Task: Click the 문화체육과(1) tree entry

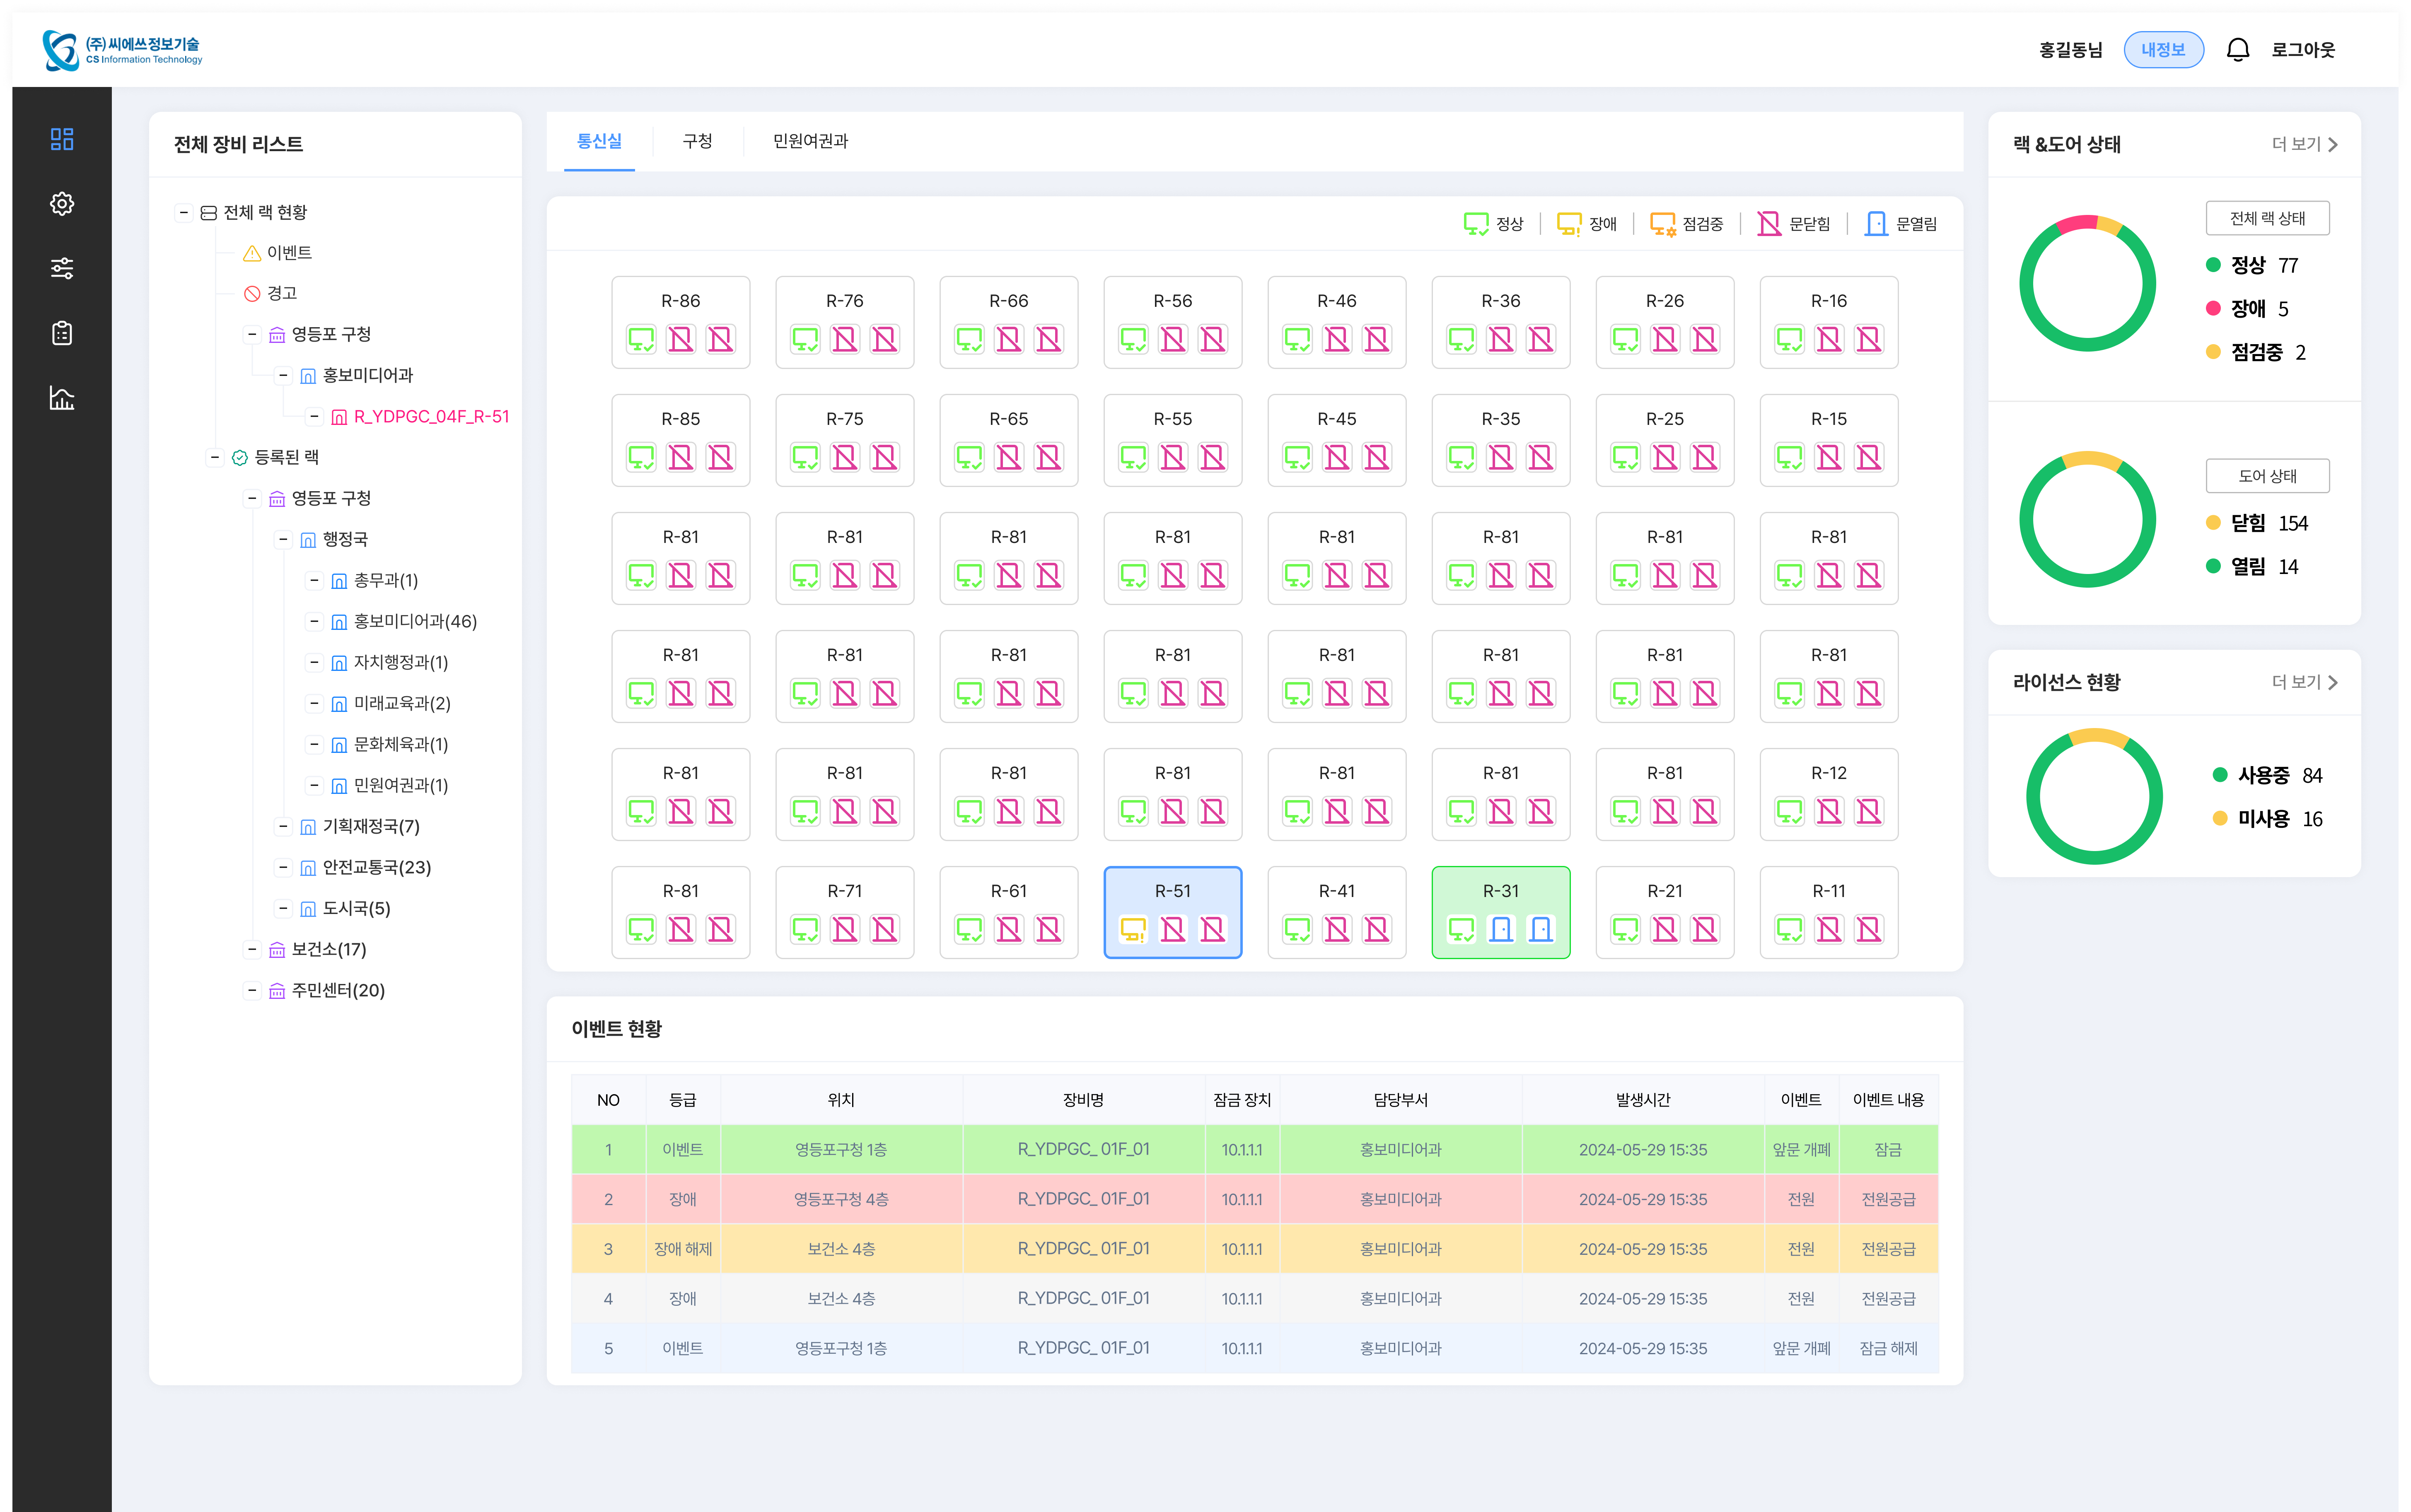Action: click(x=401, y=744)
